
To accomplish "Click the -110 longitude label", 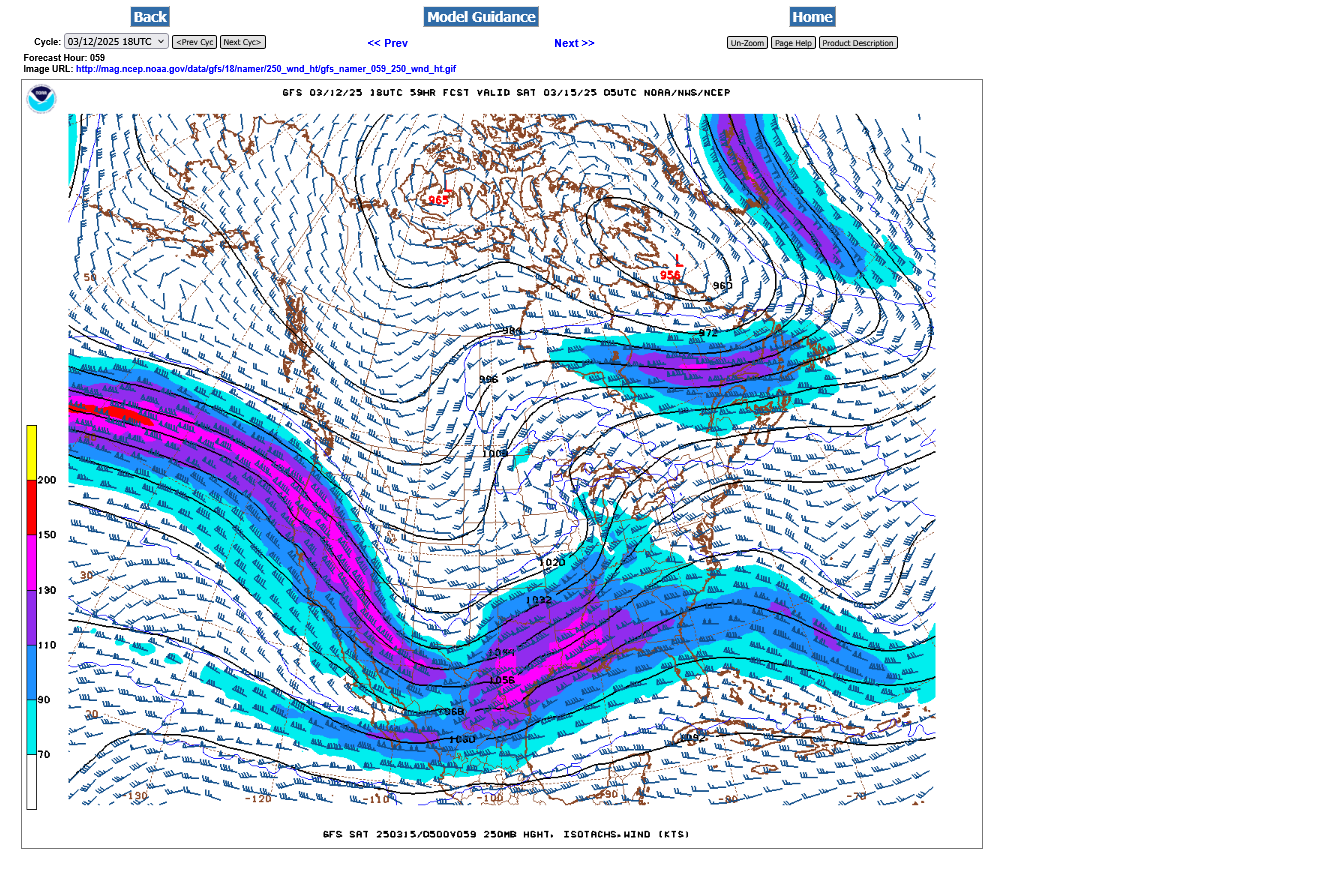I will pyautogui.click(x=377, y=799).
